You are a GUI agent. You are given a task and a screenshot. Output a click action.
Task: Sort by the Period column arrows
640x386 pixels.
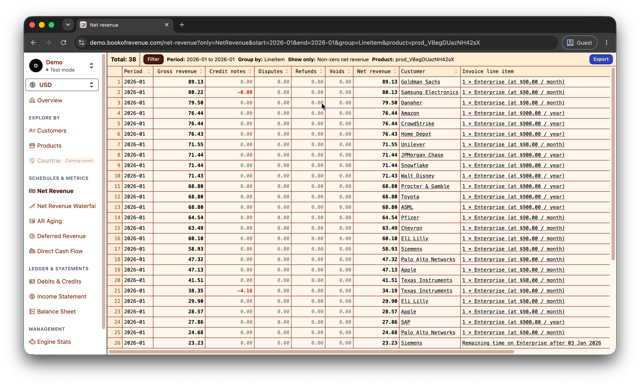click(x=149, y=71)
